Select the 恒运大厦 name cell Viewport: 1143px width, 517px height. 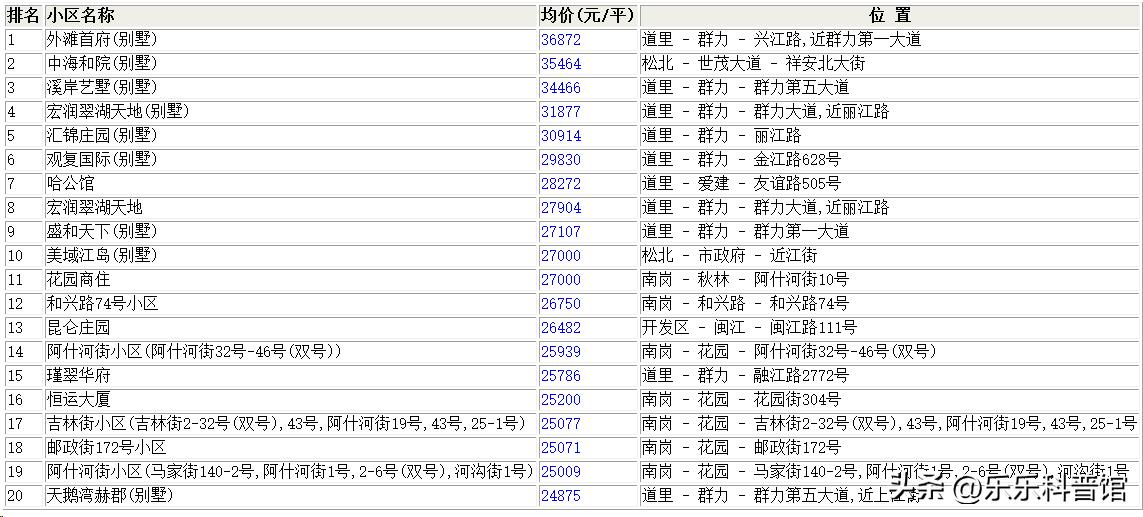pos(291,400)
